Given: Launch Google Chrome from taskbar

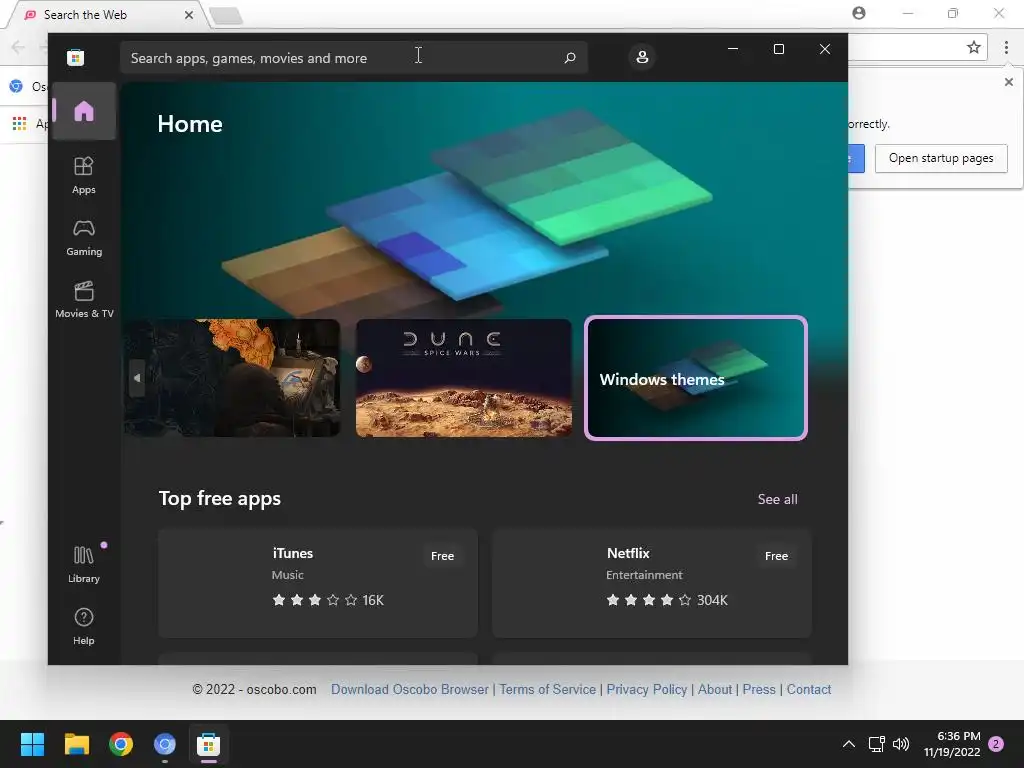Looking at the screenshot, I should pyautogui.click(x=121, y=744).
